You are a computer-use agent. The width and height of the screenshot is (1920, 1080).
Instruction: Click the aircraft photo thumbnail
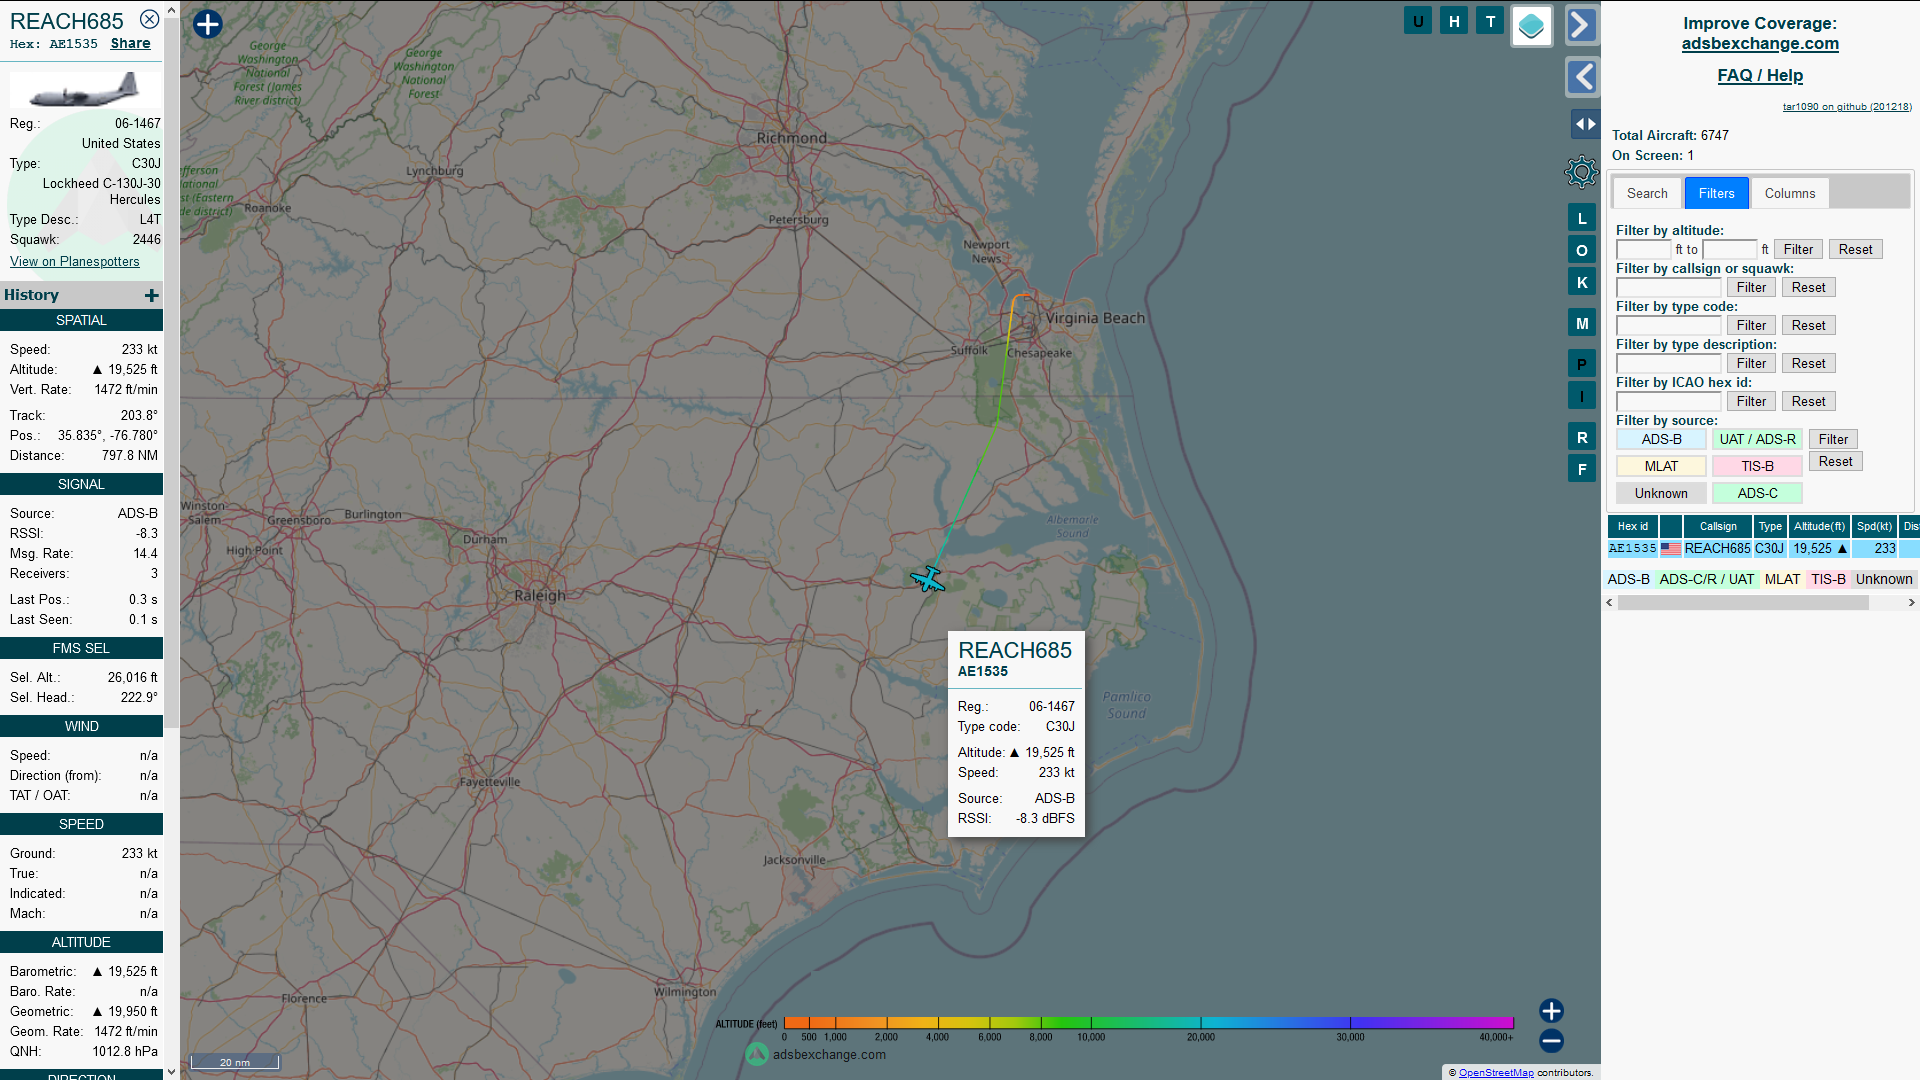[x=85, y=90]
